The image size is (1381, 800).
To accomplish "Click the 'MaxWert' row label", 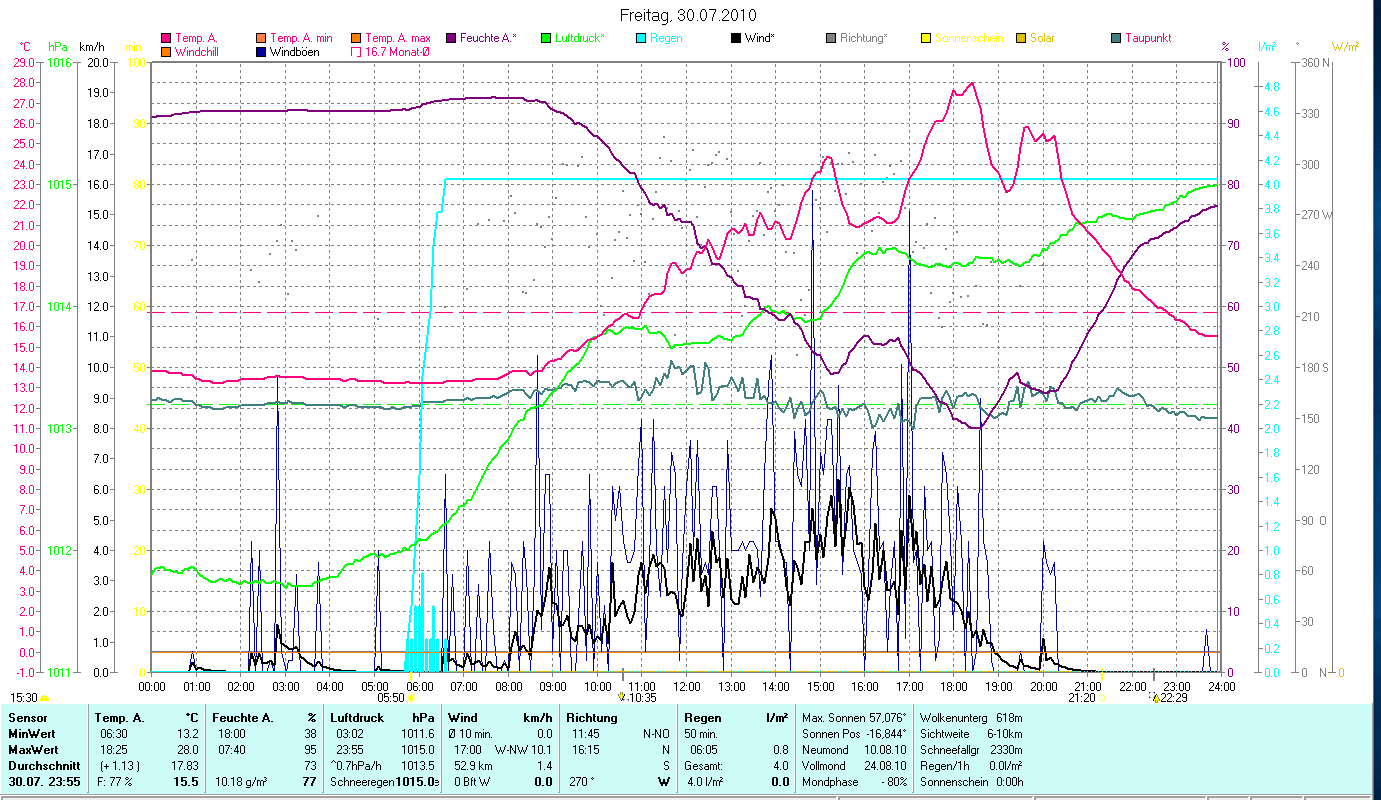I will (x=33, y=750).
